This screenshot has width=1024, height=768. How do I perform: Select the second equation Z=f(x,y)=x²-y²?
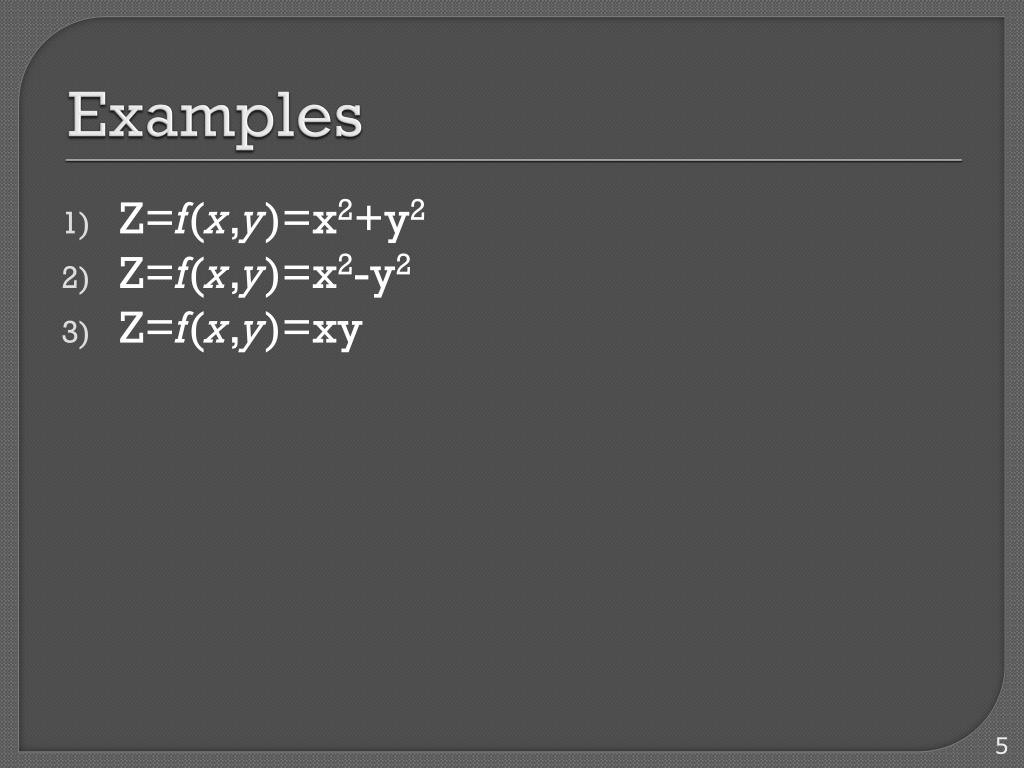(264, 274)
